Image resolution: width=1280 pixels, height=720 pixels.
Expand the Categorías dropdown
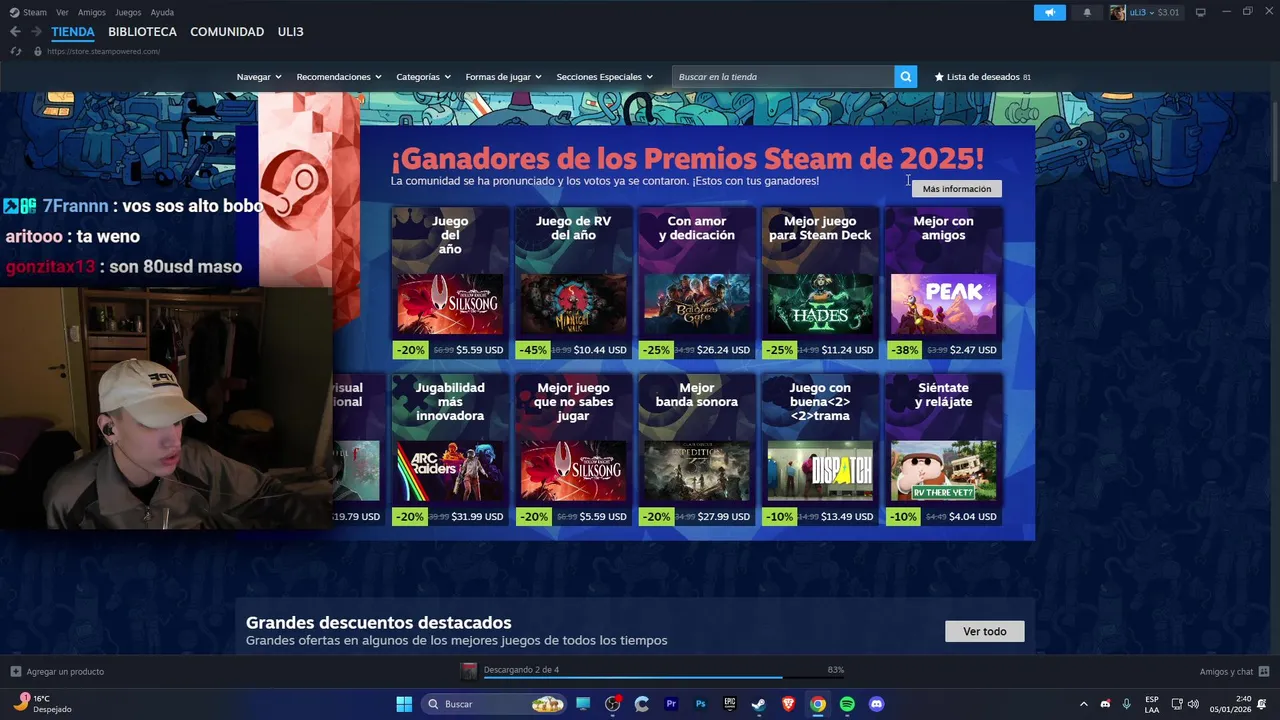tap(423, 77)
